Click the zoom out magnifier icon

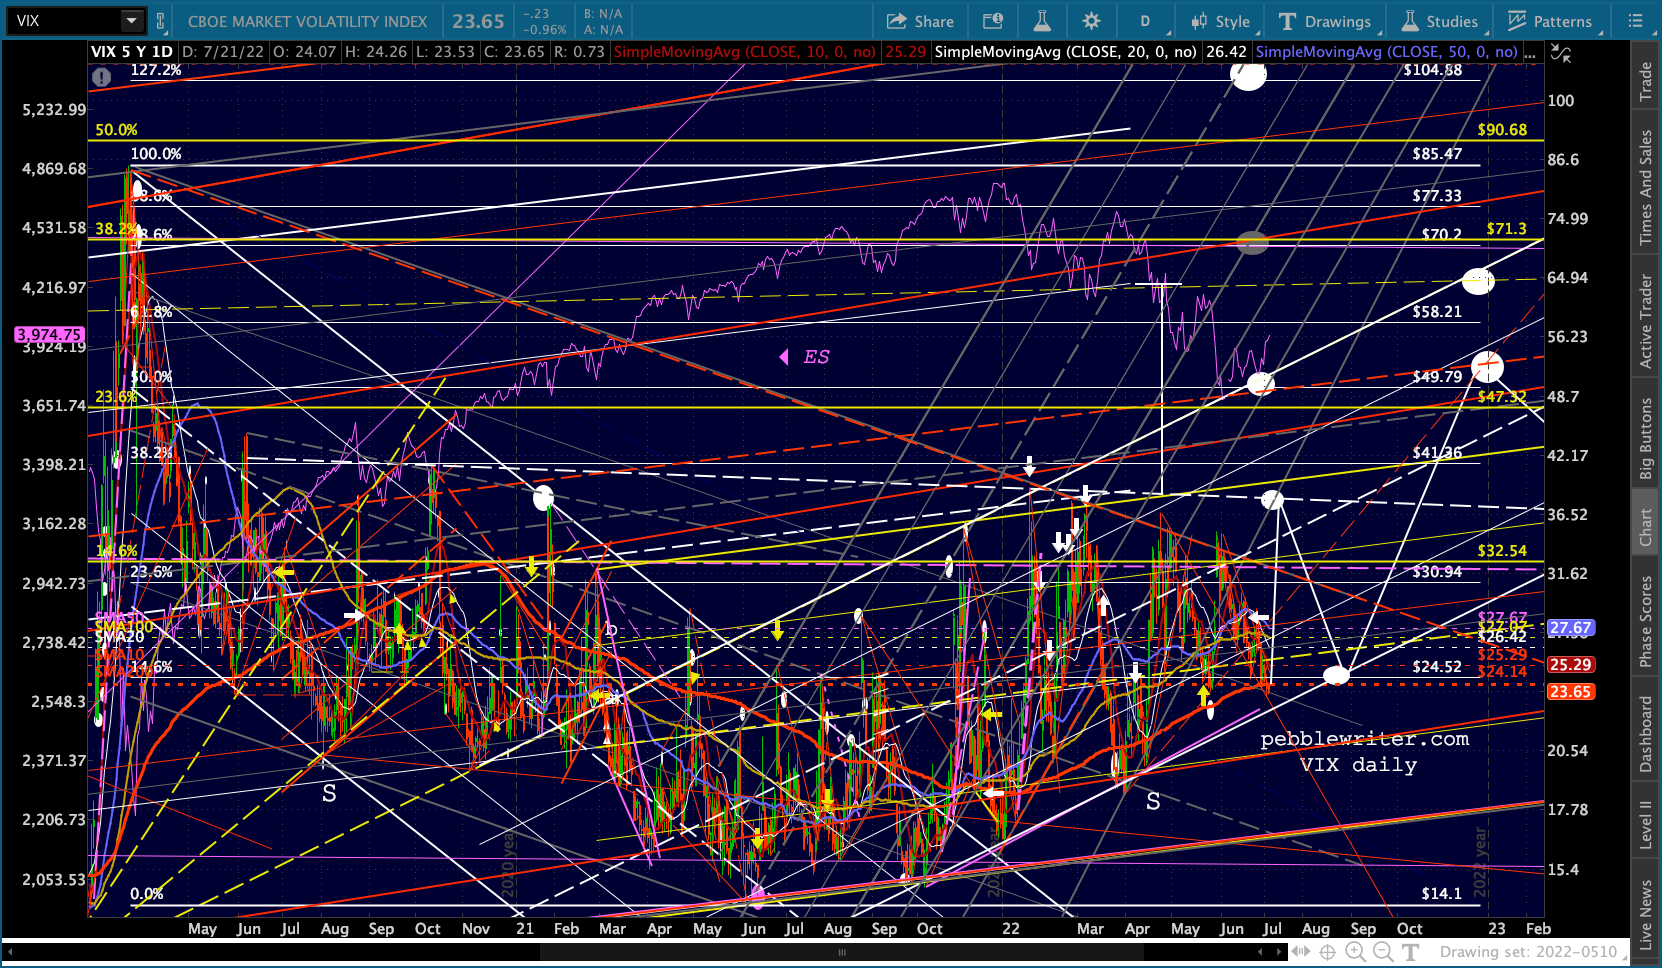[x=1383, y=952]
